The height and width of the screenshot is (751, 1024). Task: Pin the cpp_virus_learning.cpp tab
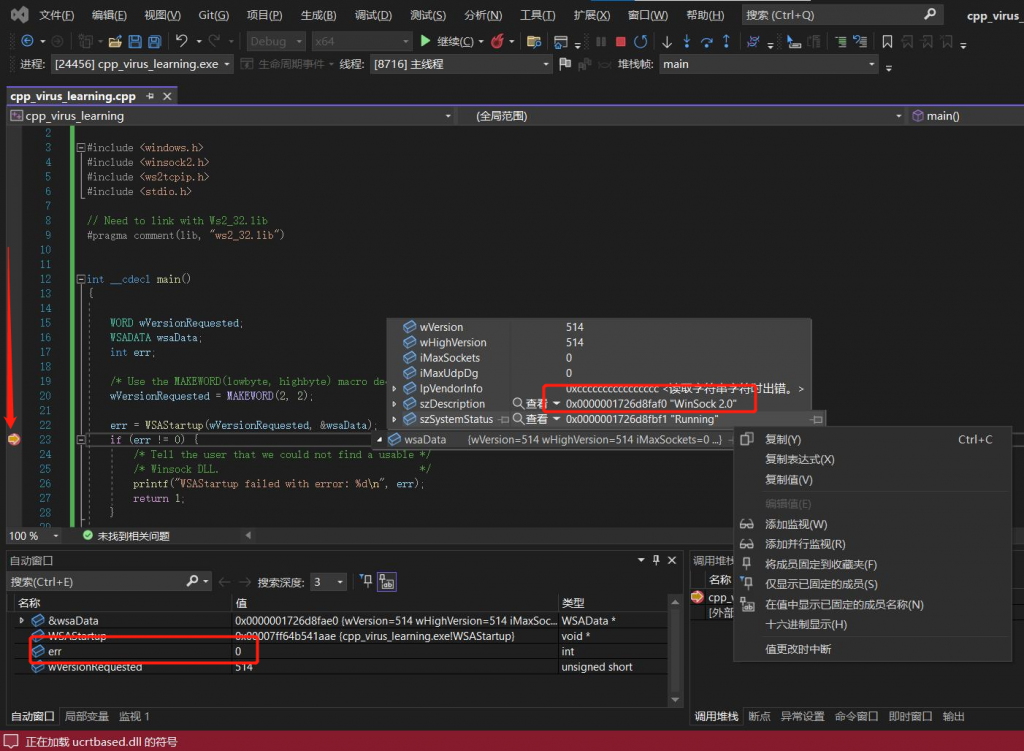(x=150, y=96)
